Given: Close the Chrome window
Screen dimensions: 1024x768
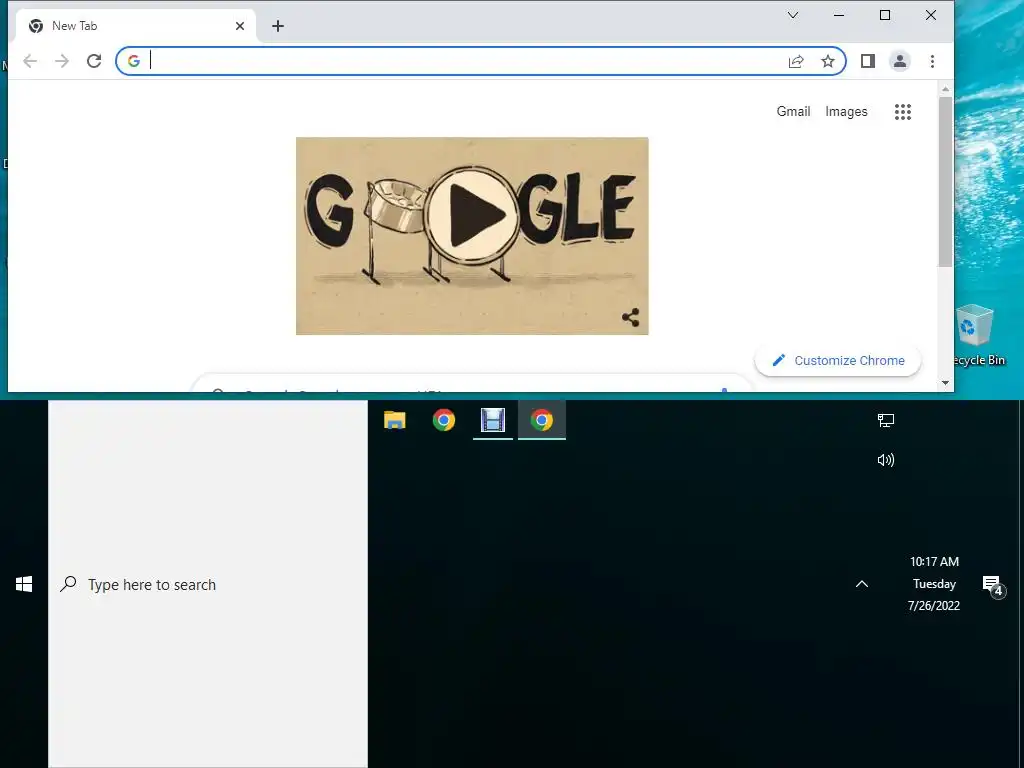Looking at the screenshot, I should tap(931, 15).
